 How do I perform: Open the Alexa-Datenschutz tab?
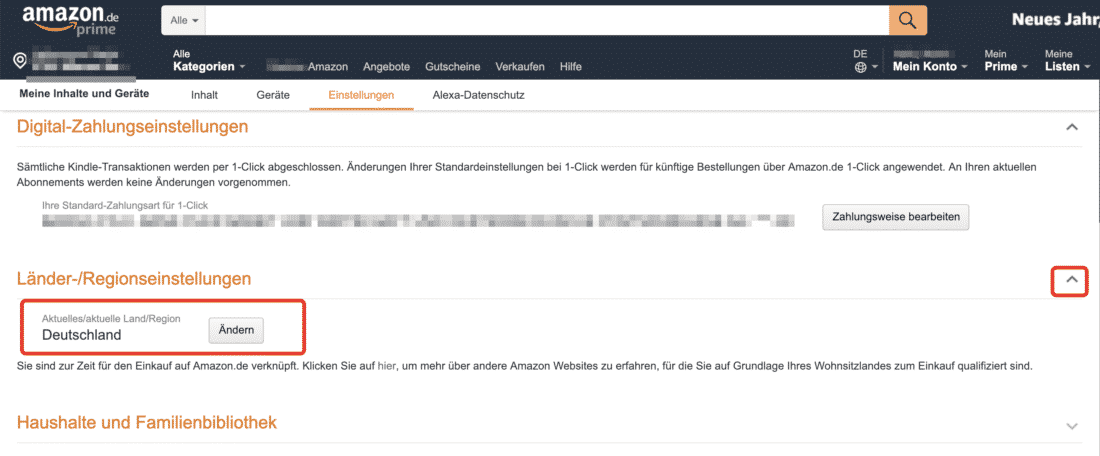click(478, 95)
